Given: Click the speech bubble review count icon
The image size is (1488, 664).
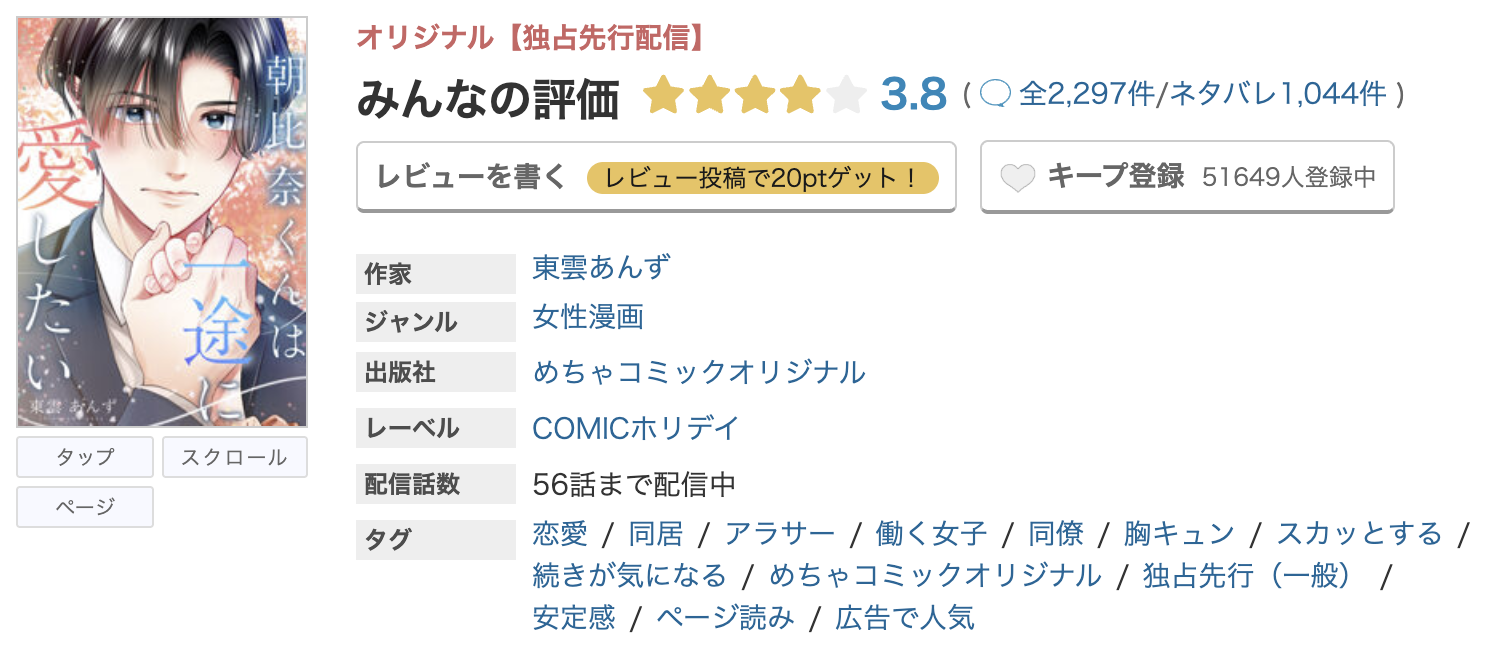Looking at the screenshot, I should point(996,94).
